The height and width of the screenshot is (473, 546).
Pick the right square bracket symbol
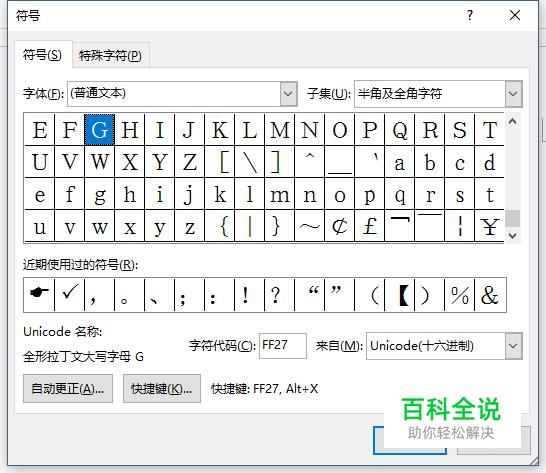click(279, 162)
